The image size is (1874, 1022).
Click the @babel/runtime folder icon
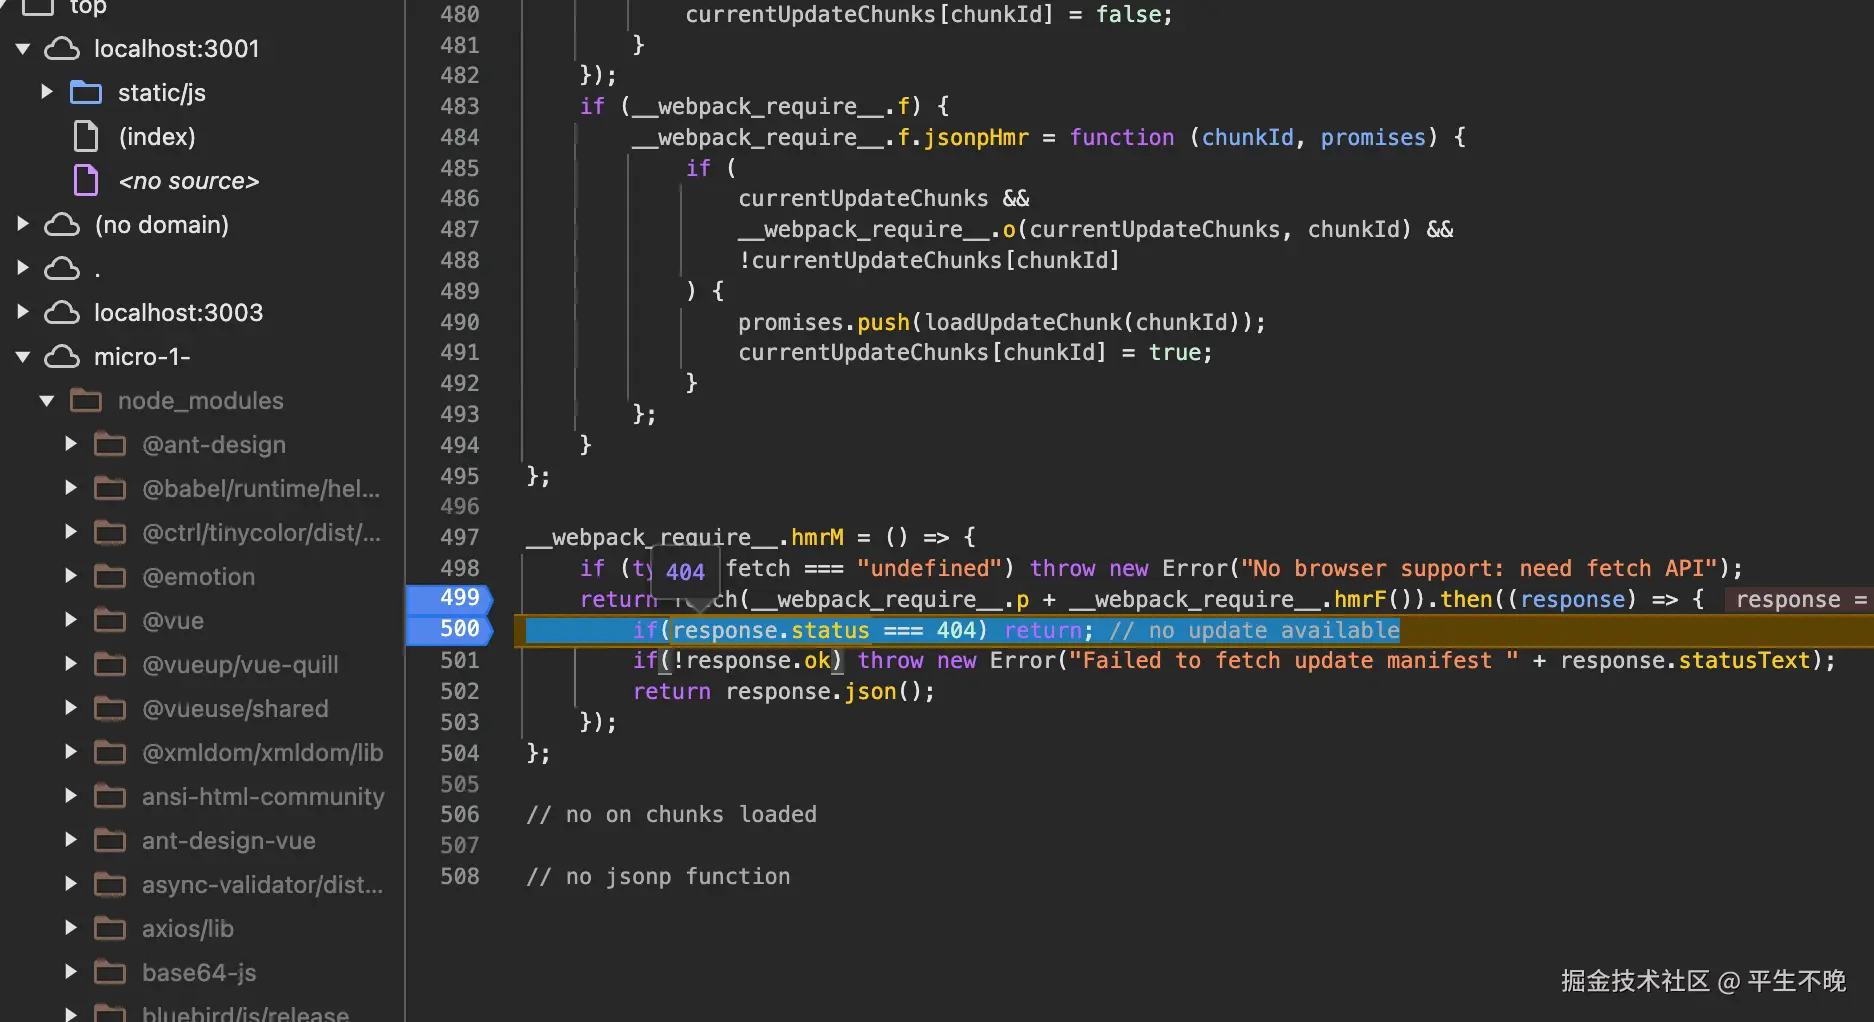coord(110,489)
